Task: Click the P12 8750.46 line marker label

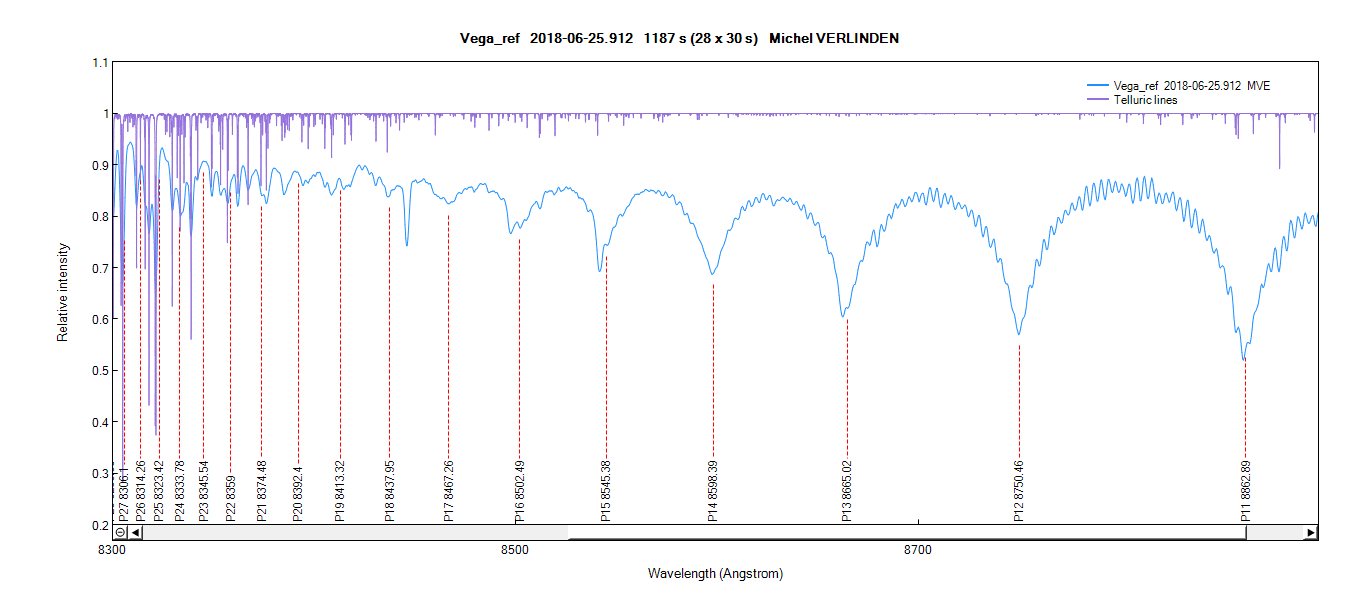Action: pos(1019,491)
